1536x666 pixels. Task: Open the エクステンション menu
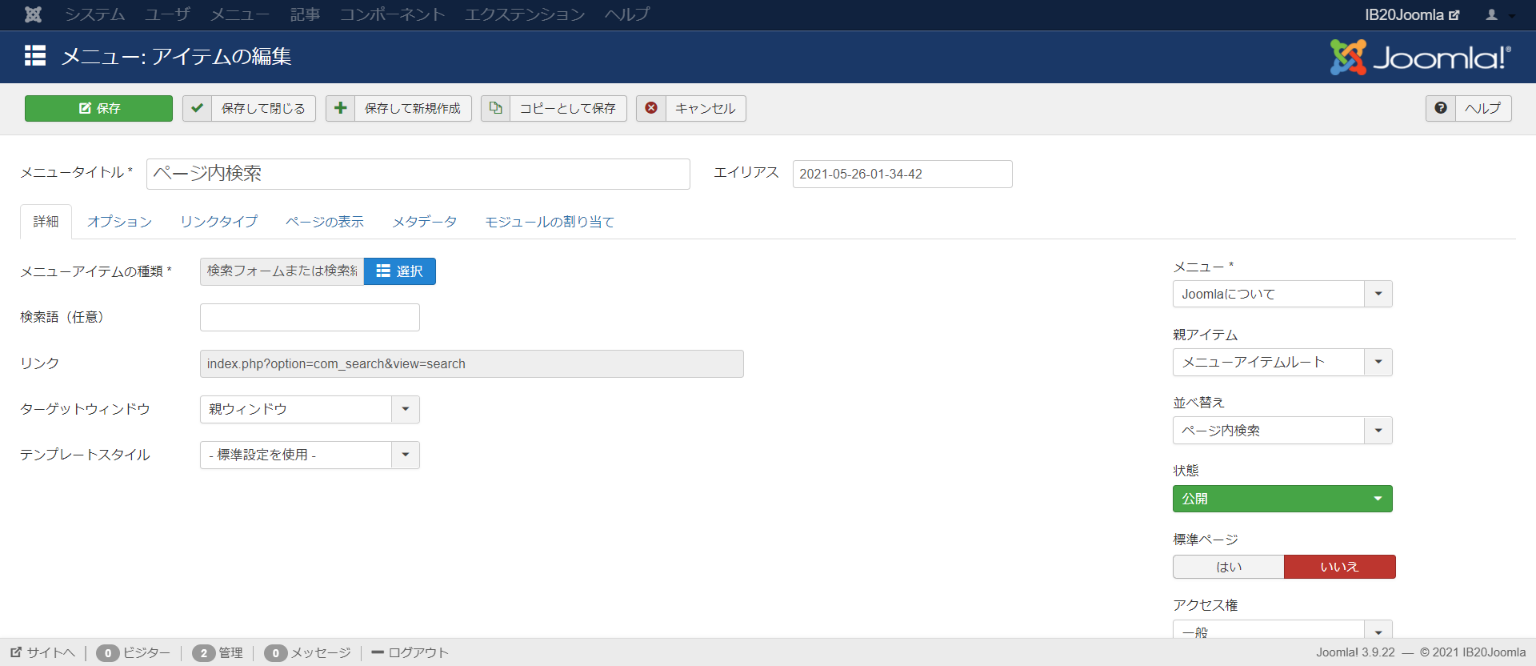coord(525,15)
